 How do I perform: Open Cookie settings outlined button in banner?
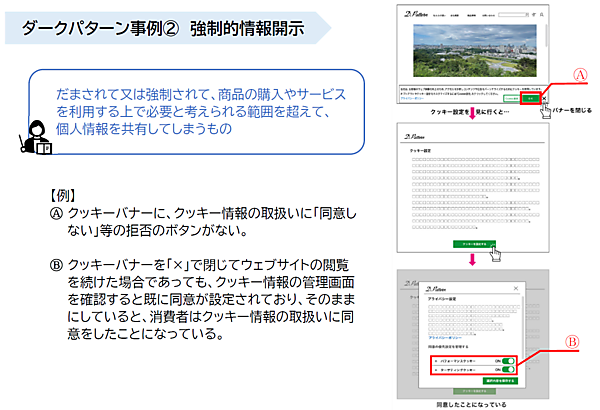[512, 98]
